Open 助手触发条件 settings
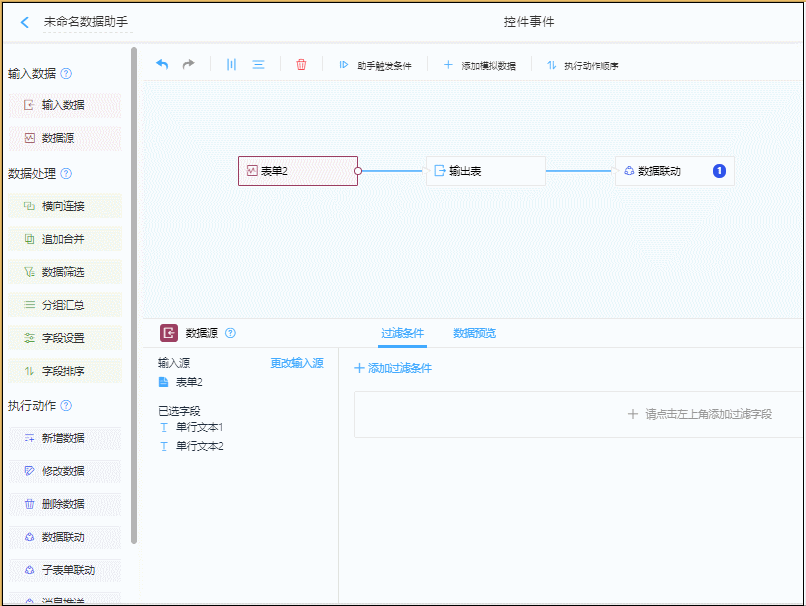Image resolution: width=806 pixels, height=606 pixels. (x=375, y=66)
